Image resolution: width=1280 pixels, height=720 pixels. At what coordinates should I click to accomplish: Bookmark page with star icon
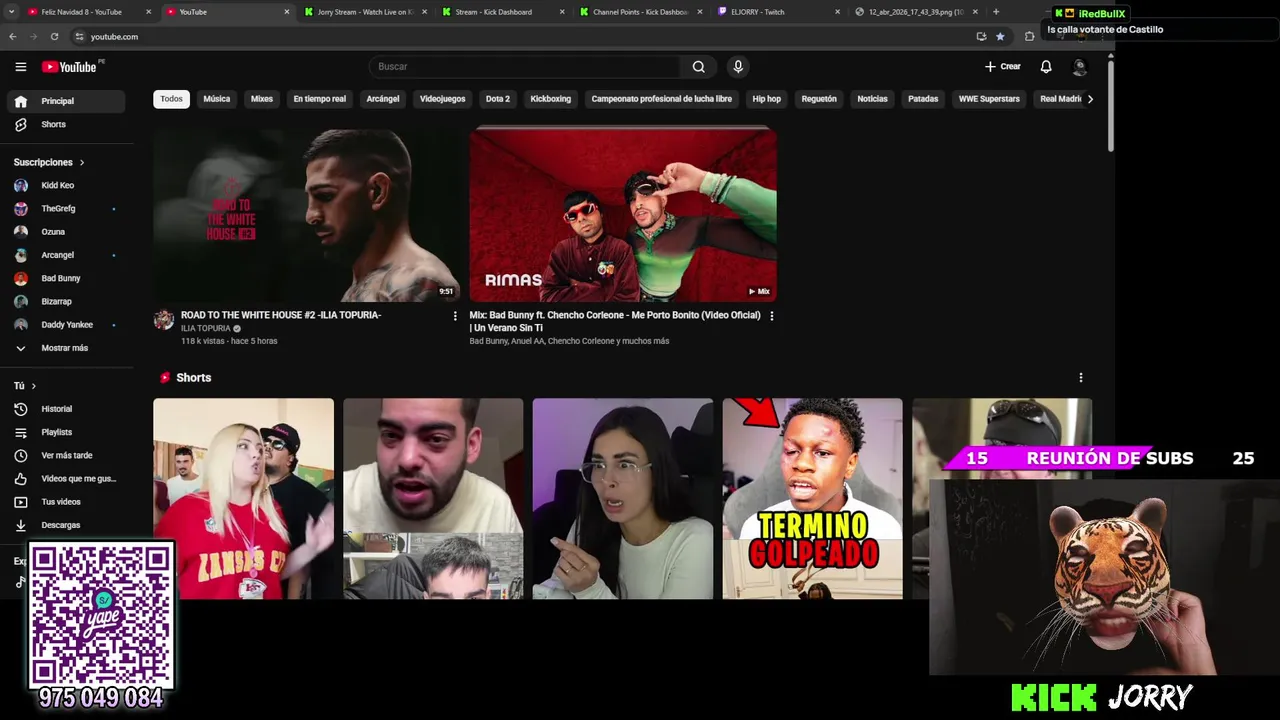point(1000,37)
